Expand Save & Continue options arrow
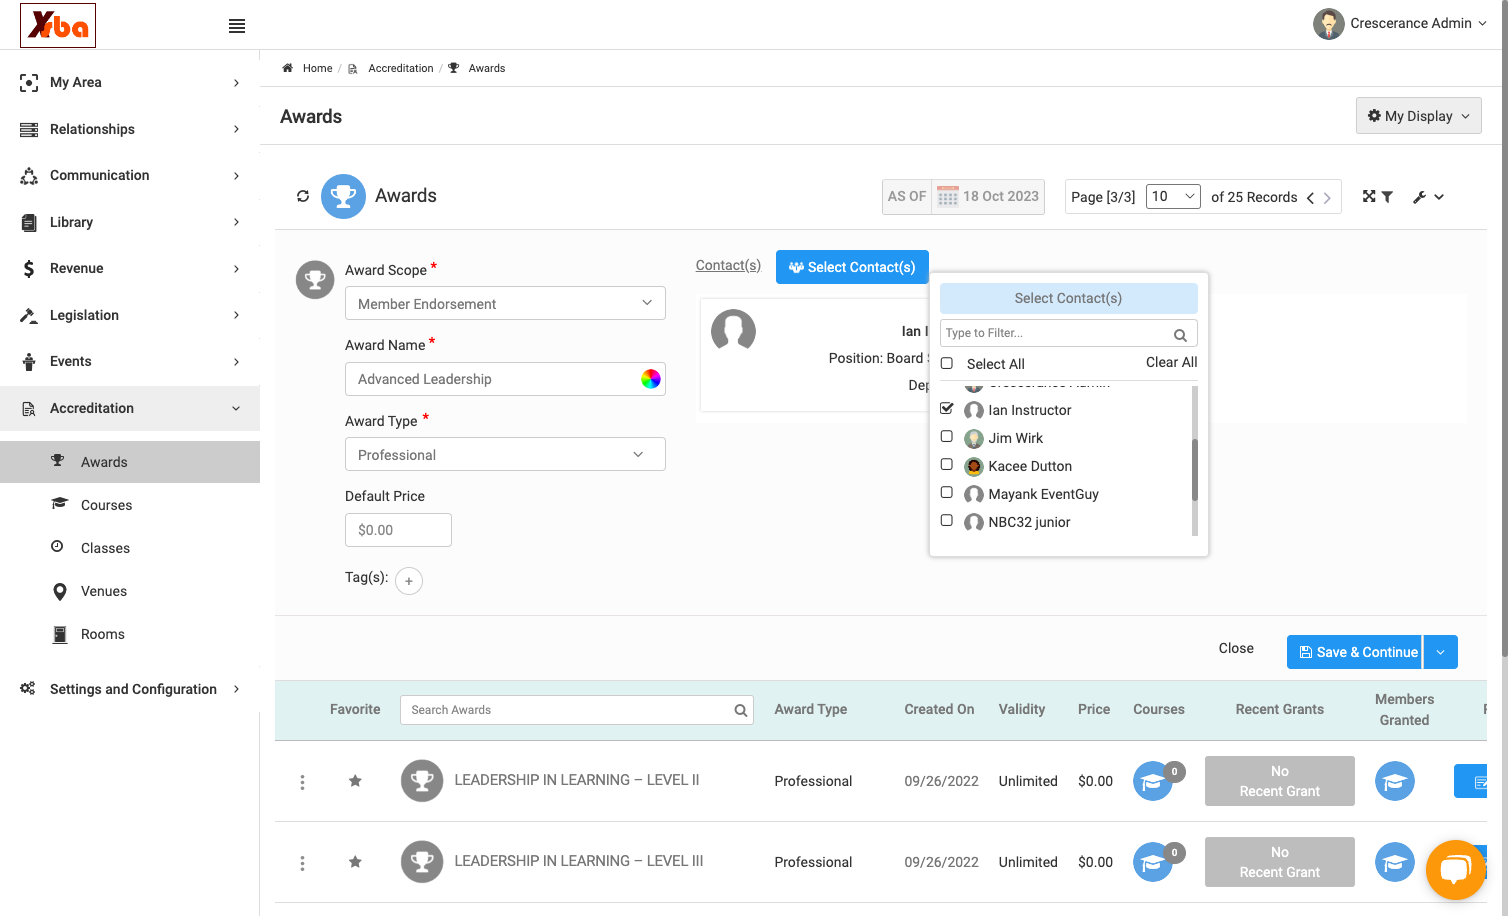The width and height of the screenshot is (1508, 916). [x=1440, y=652]
